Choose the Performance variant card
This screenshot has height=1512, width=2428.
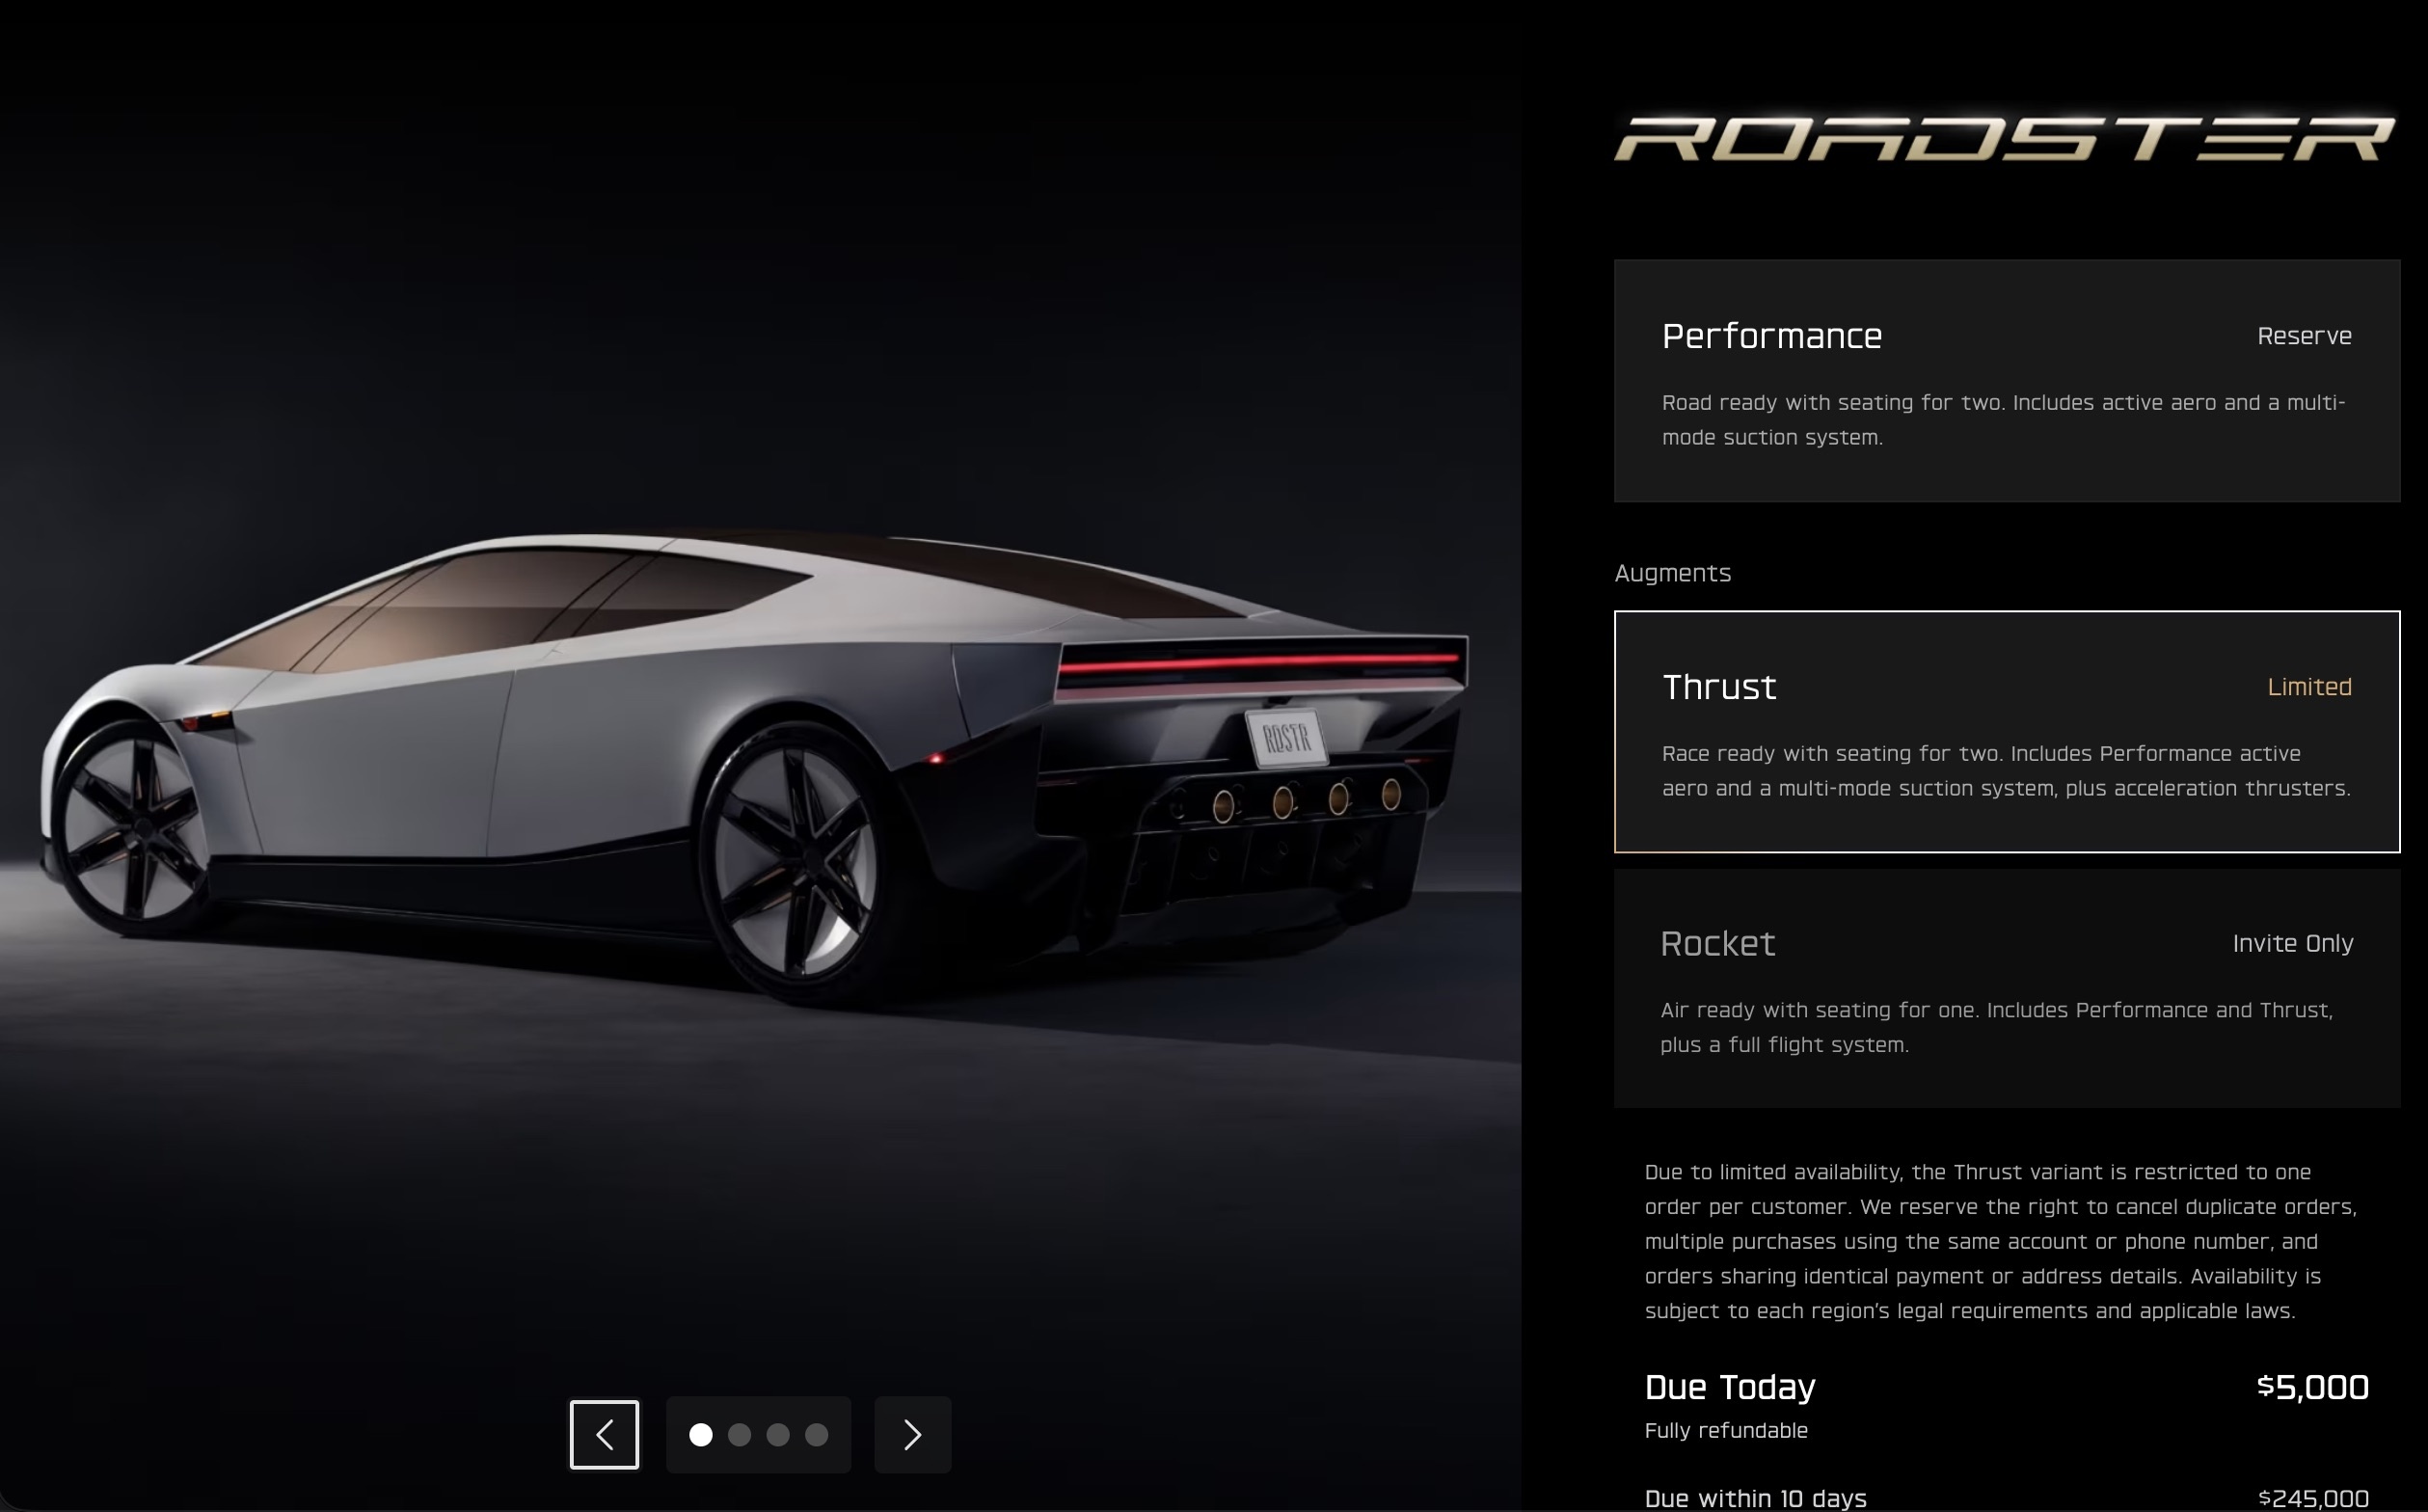pos(2006,381)
